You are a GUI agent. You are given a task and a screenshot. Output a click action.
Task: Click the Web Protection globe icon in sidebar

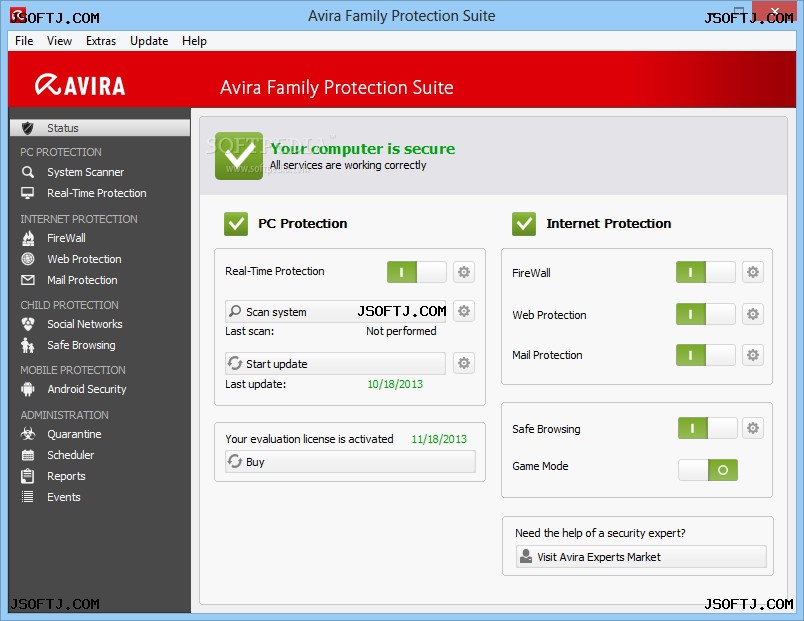pos(28,259)
